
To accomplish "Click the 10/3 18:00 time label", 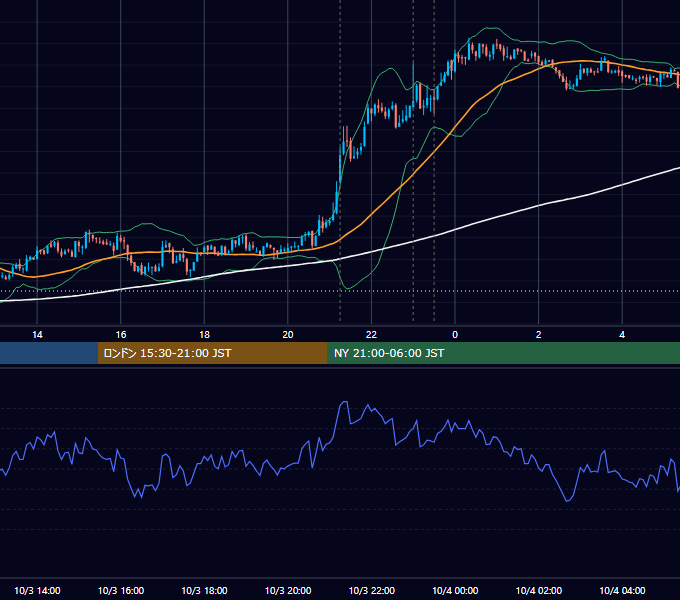I will tap(204, 590).
